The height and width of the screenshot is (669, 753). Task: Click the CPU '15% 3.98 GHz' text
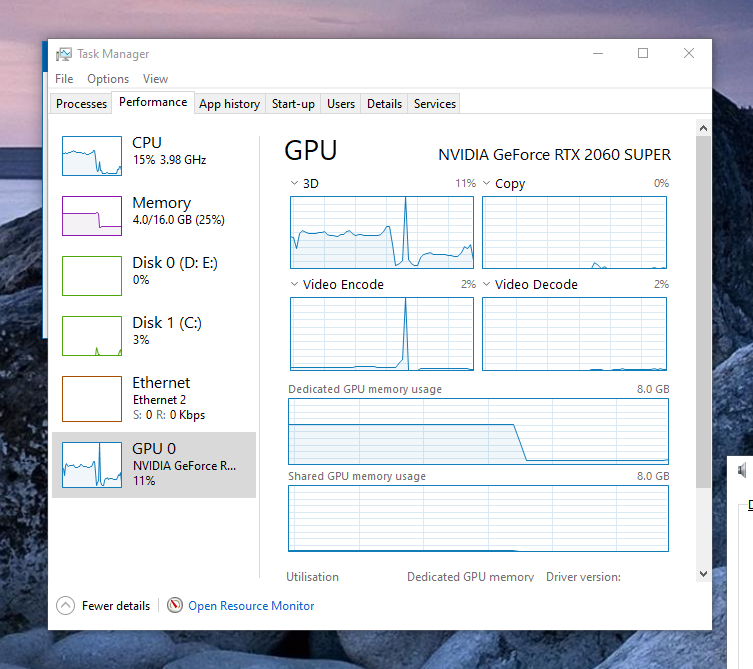[170, 160]
